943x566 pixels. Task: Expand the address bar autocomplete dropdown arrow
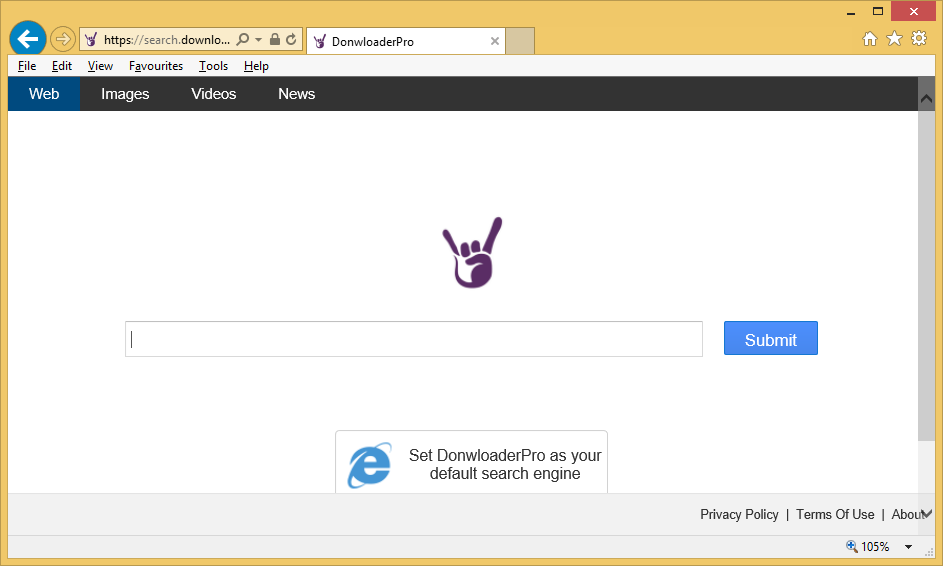259,40
